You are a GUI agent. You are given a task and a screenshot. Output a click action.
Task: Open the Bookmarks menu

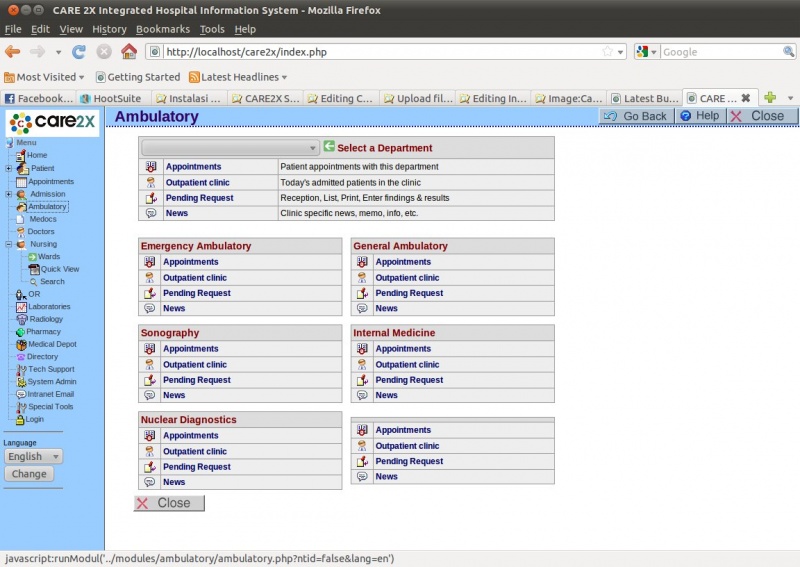click(161, 29)
